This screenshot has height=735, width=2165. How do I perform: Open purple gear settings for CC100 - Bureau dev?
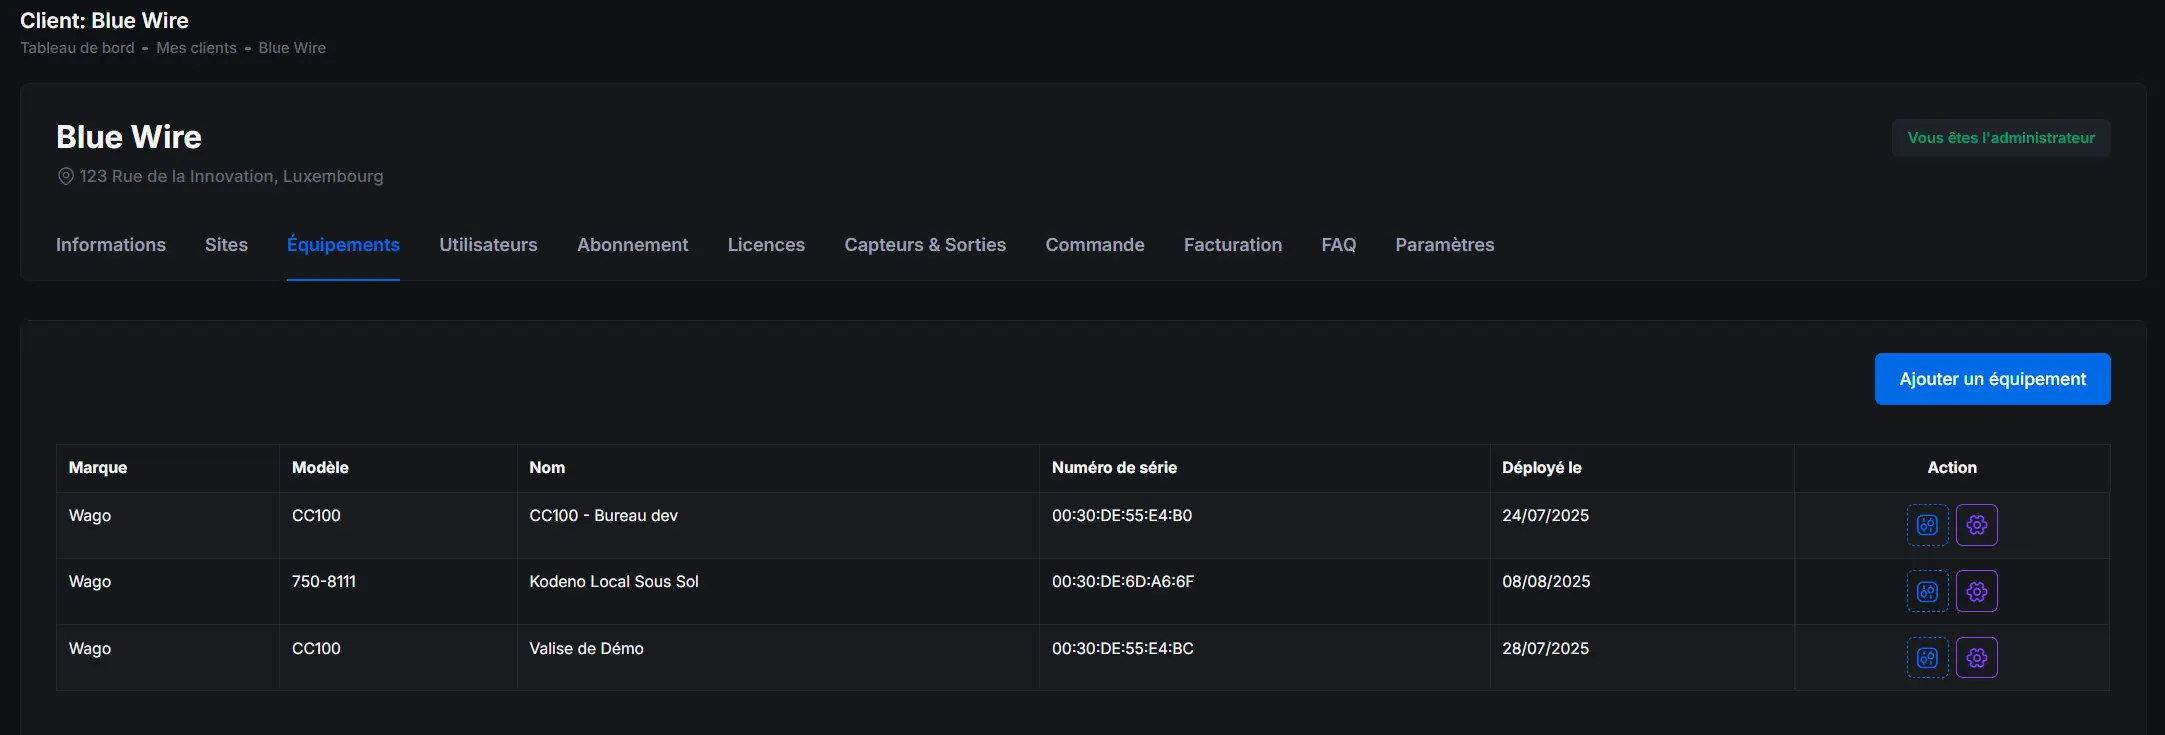click(1976, 525)
